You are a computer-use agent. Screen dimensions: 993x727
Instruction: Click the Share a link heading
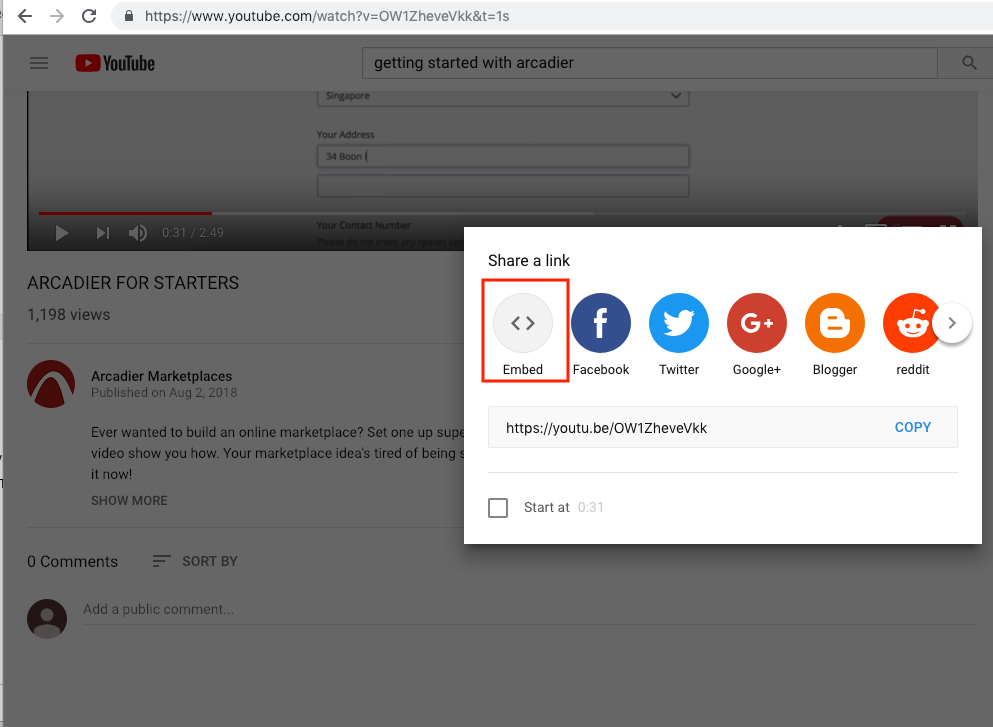(x=529, y=261)
